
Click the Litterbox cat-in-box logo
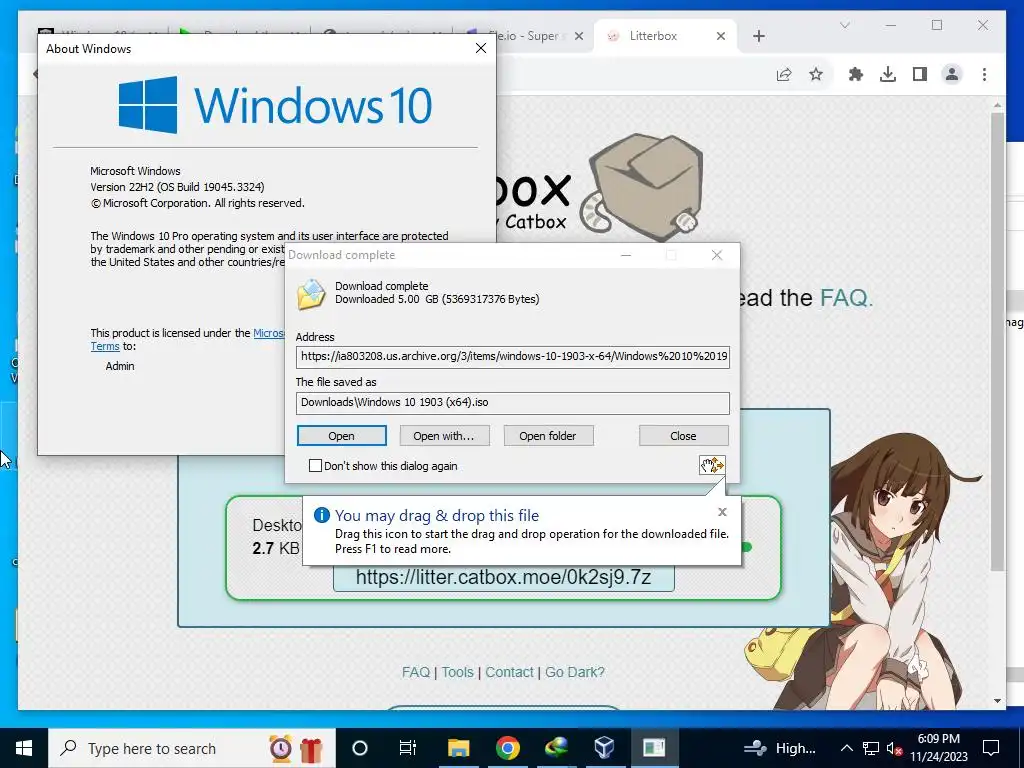(x=640, y=186)
